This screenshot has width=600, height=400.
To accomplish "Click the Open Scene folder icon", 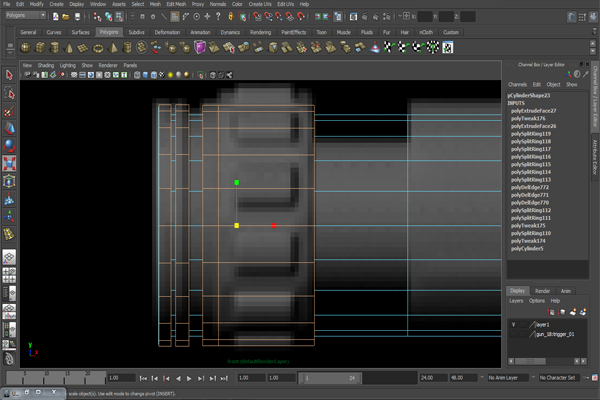I will (66, 16).
